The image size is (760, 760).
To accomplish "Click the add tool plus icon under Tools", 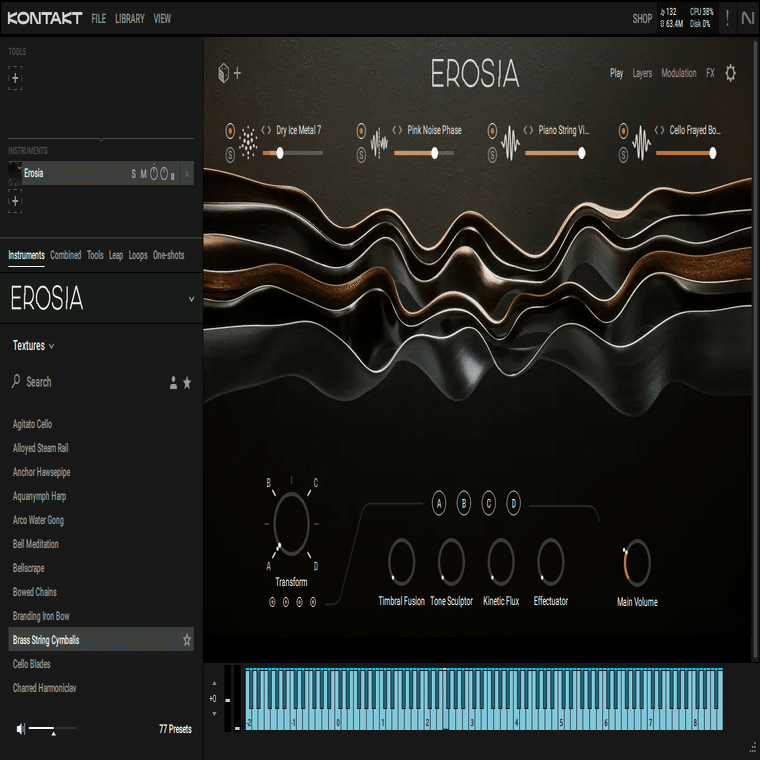I will [15, 78].
